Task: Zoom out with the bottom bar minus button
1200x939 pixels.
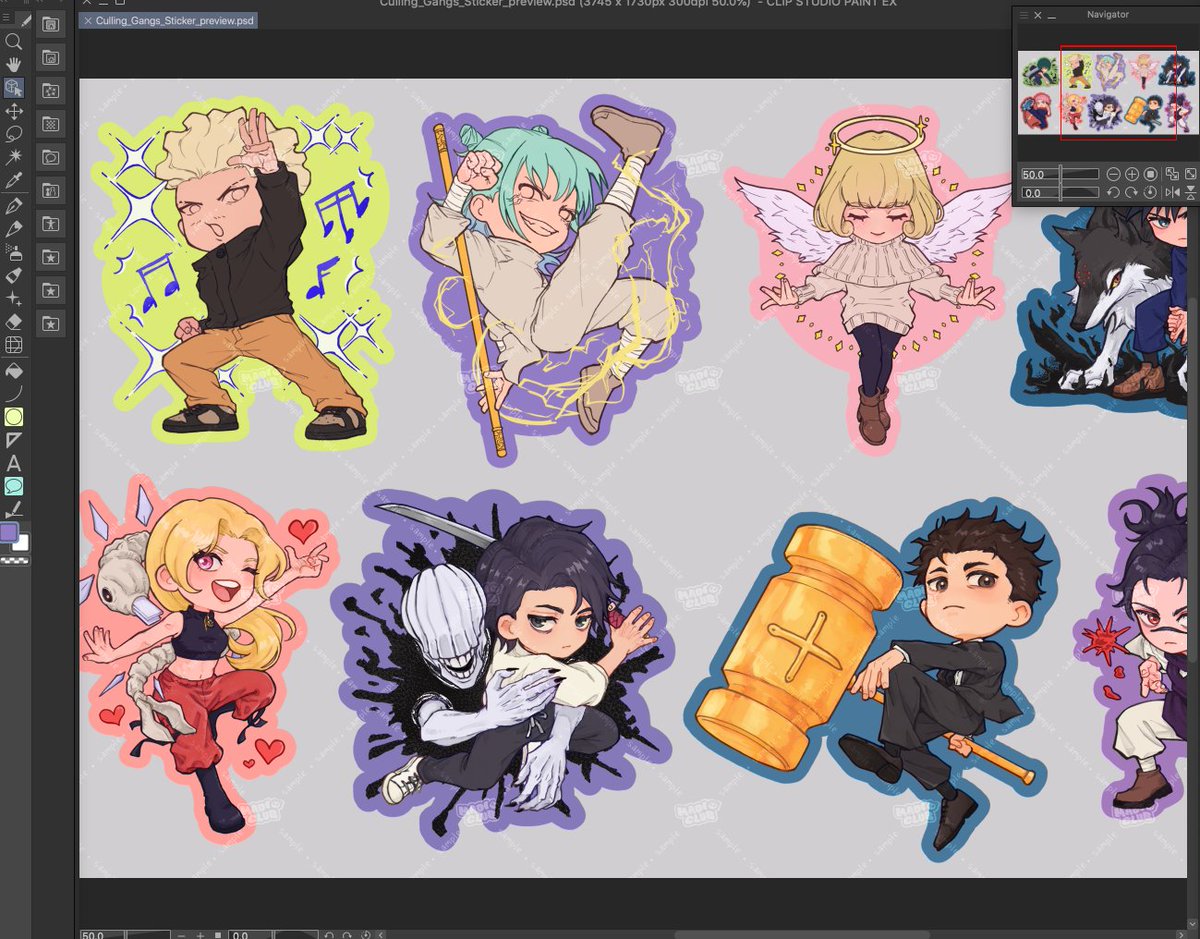Action: pyautogui.click(x=181, y=935)
